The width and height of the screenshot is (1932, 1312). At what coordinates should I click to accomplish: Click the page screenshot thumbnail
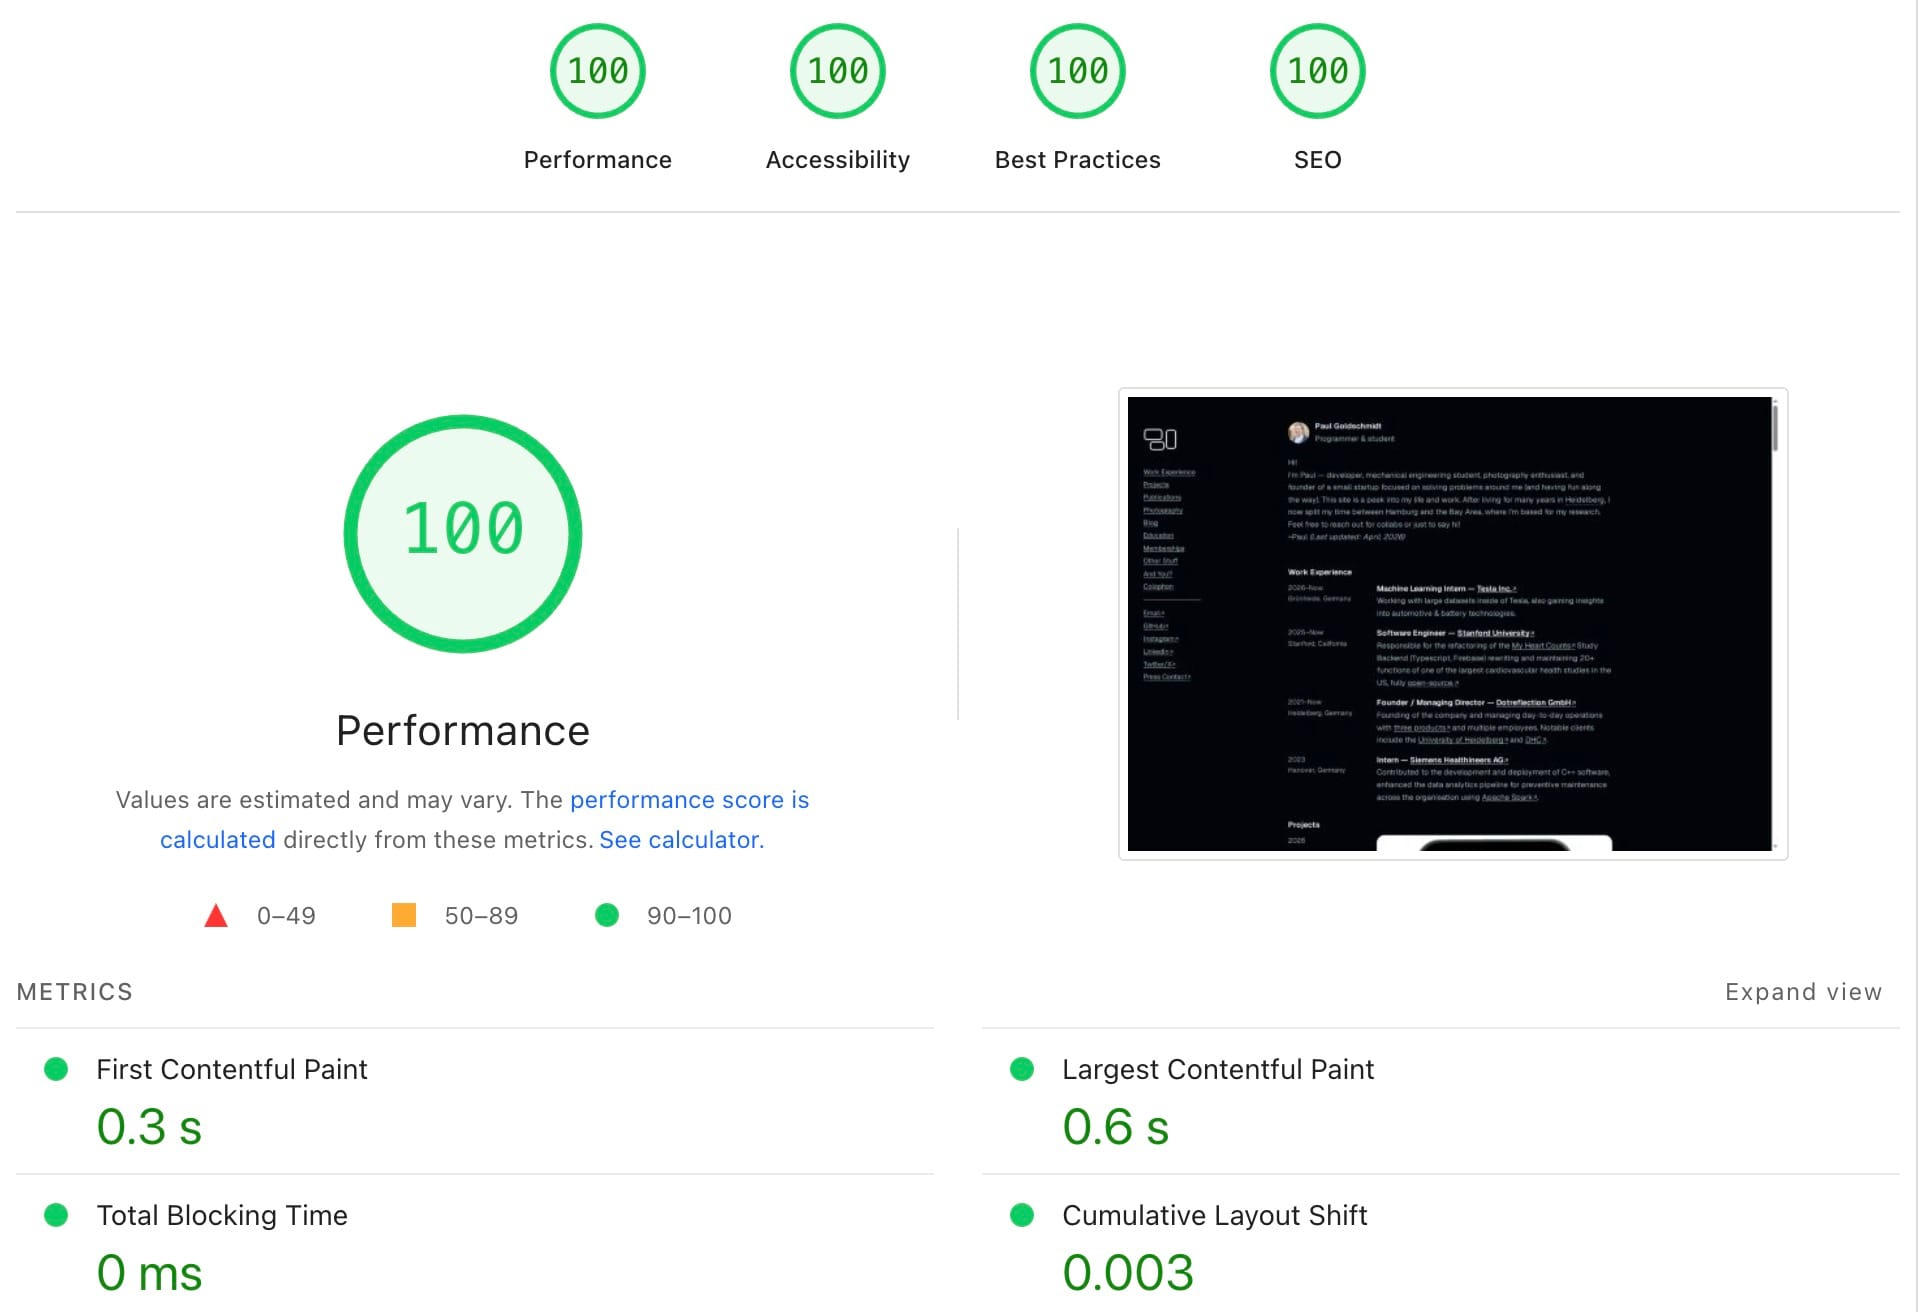[1451, 624]
